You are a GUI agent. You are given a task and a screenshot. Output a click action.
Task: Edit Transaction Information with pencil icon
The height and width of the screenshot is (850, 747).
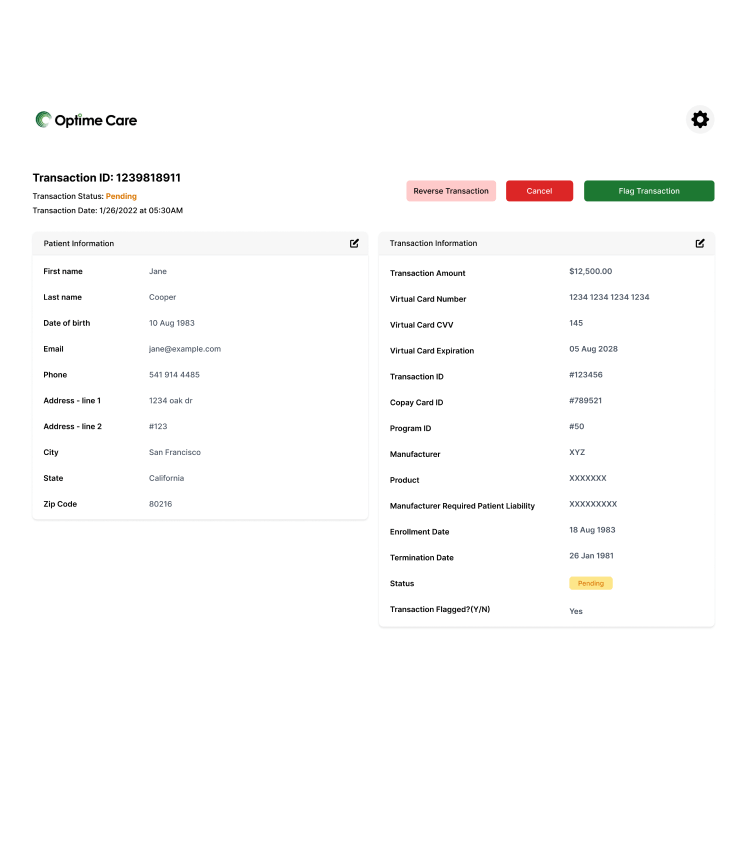tap(700, 243)
